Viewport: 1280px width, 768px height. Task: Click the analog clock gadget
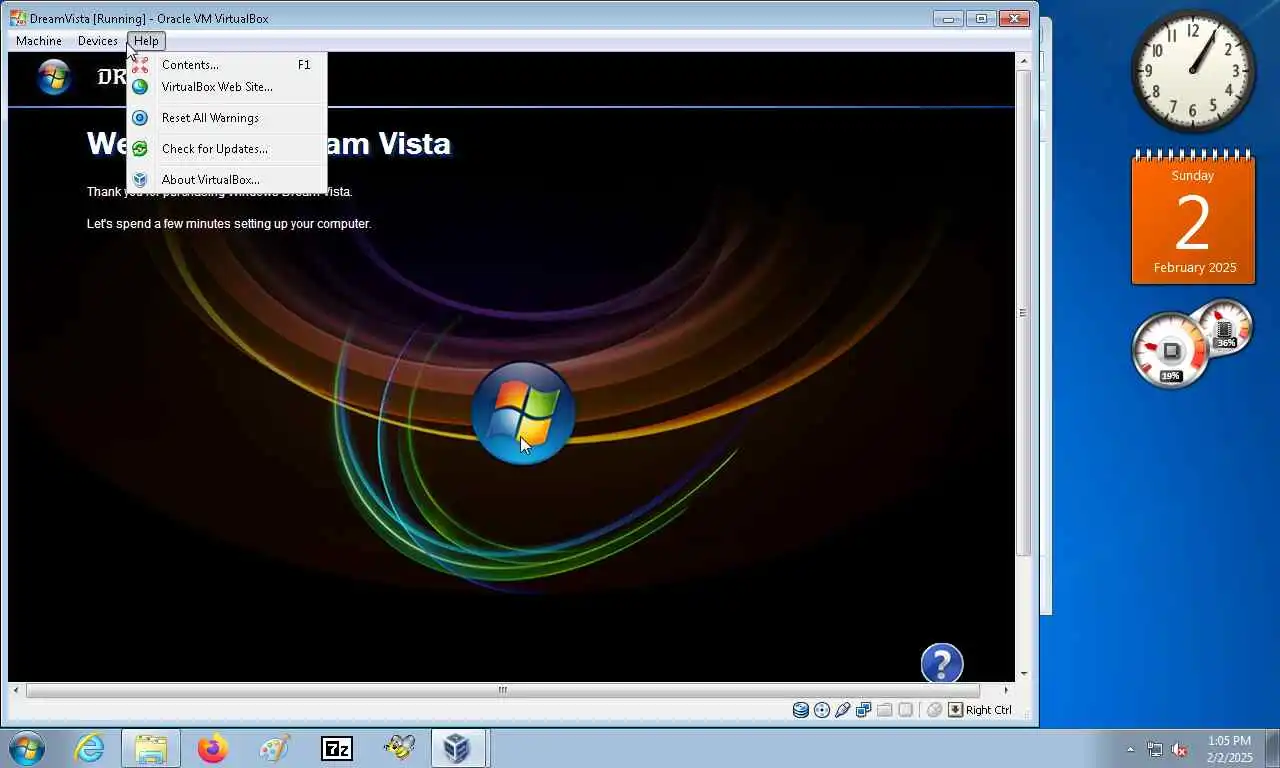1193,71
